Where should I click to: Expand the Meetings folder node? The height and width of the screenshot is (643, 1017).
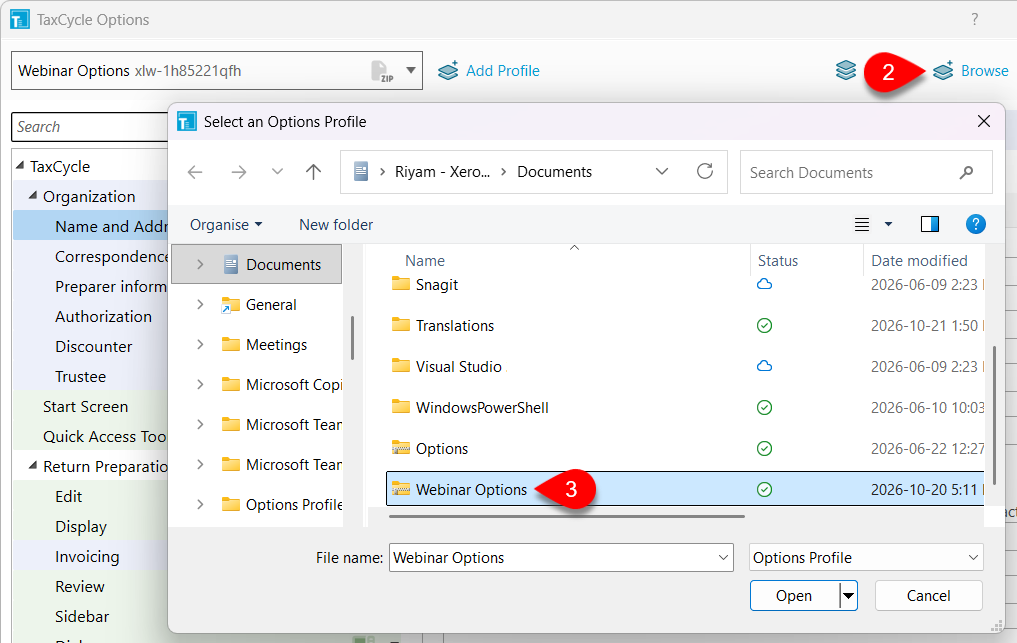[x=200, y=345]
